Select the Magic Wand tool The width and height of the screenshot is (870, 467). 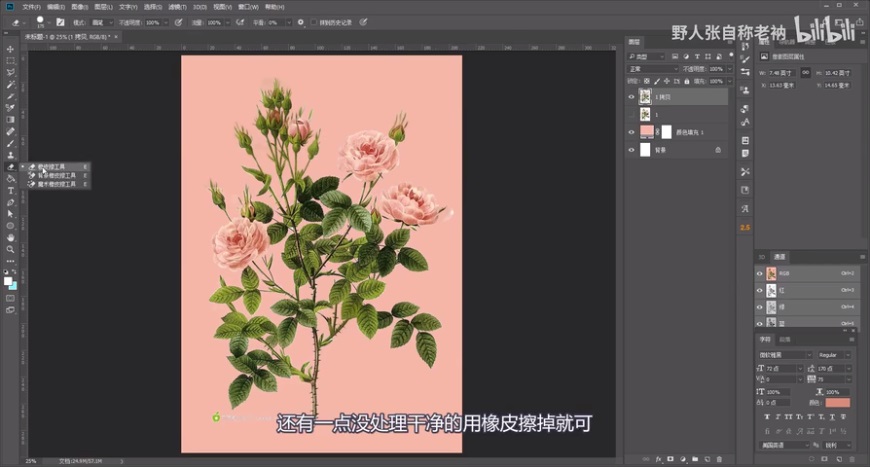pos(10,84)
